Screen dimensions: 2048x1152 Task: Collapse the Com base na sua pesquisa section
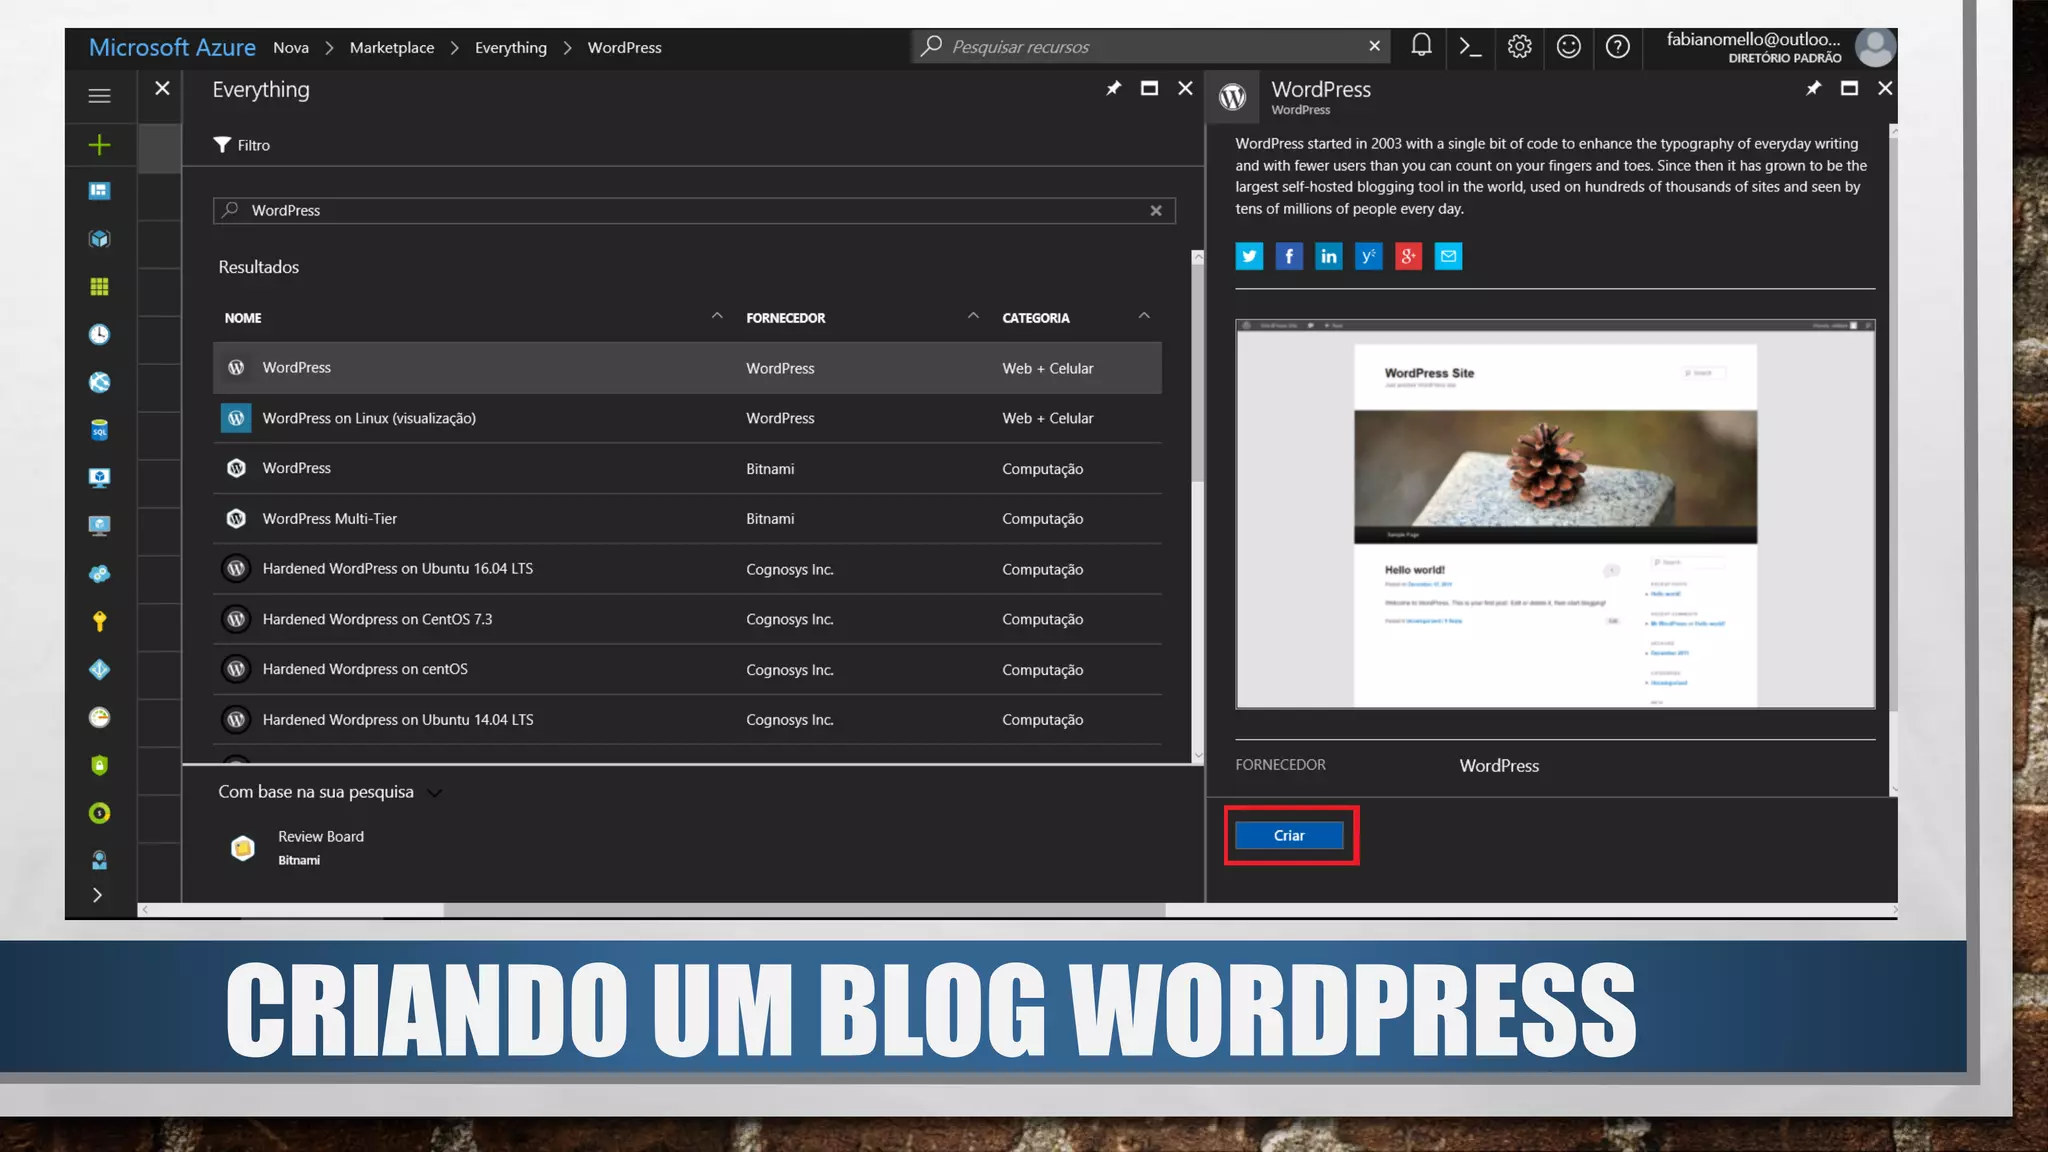coord(434,793)
